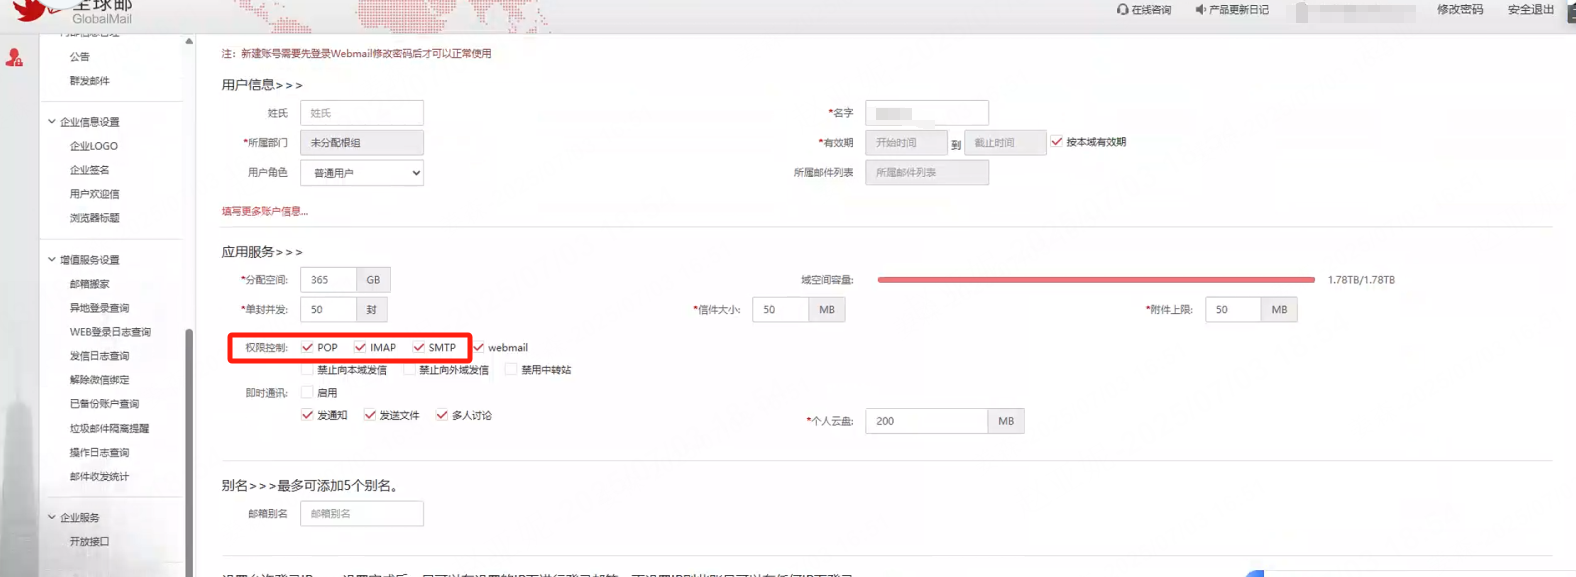Click the red user management sidebar icon

click(14, 58)
